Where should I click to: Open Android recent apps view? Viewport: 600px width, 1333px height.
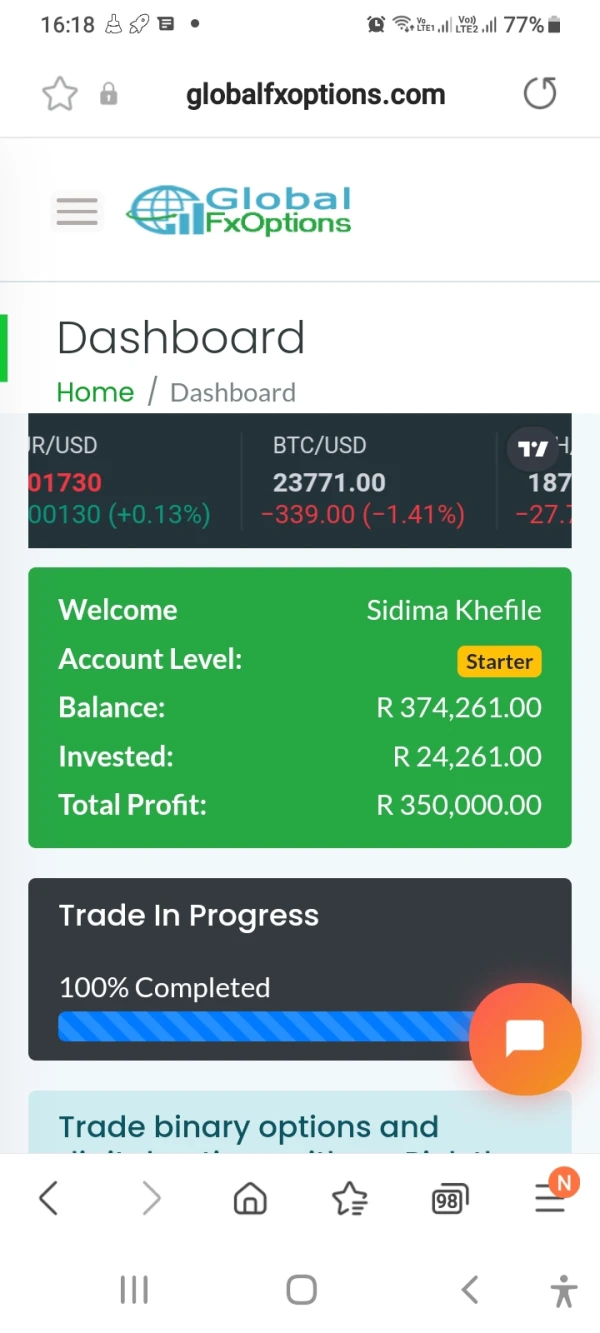[x=134, y=1290]
